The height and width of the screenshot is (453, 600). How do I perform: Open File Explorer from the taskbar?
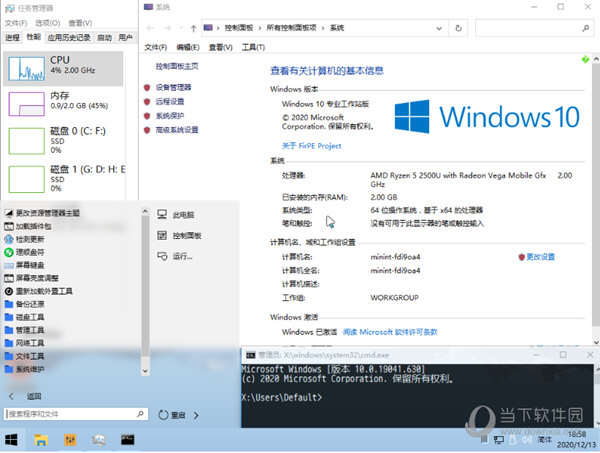[41, 440]
